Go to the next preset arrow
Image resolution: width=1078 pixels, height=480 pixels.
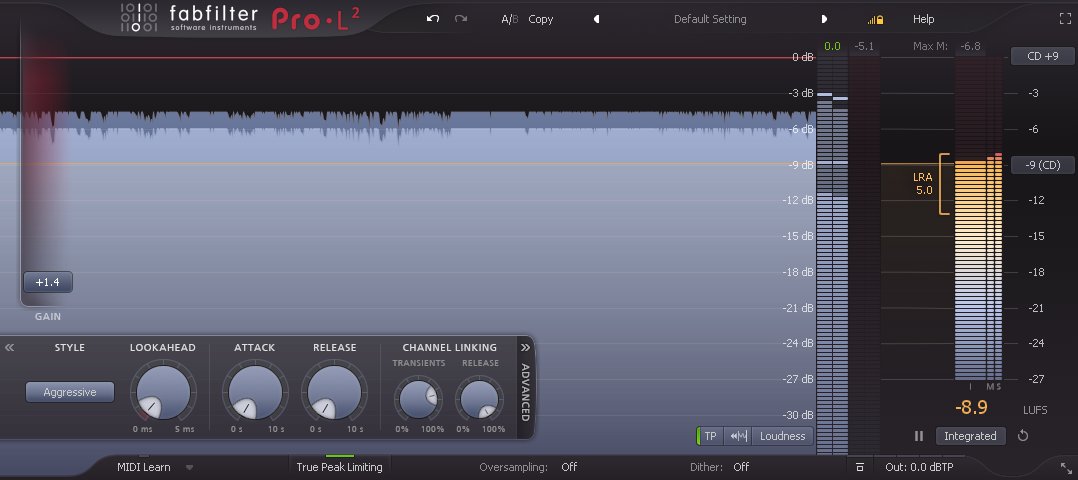pos(824,19)
